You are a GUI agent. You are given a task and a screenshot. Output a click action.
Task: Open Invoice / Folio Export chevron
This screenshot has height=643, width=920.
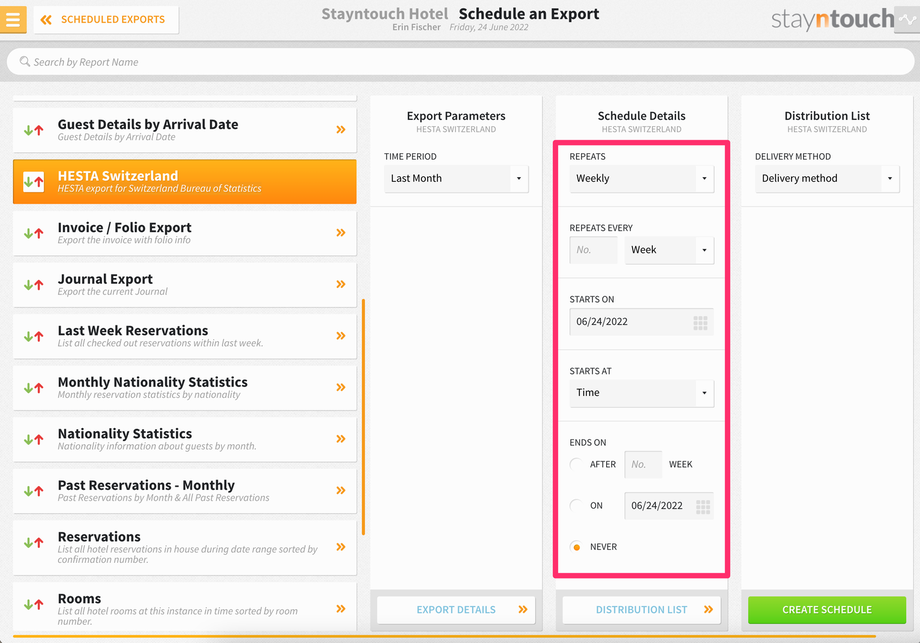tap(341, 233)
